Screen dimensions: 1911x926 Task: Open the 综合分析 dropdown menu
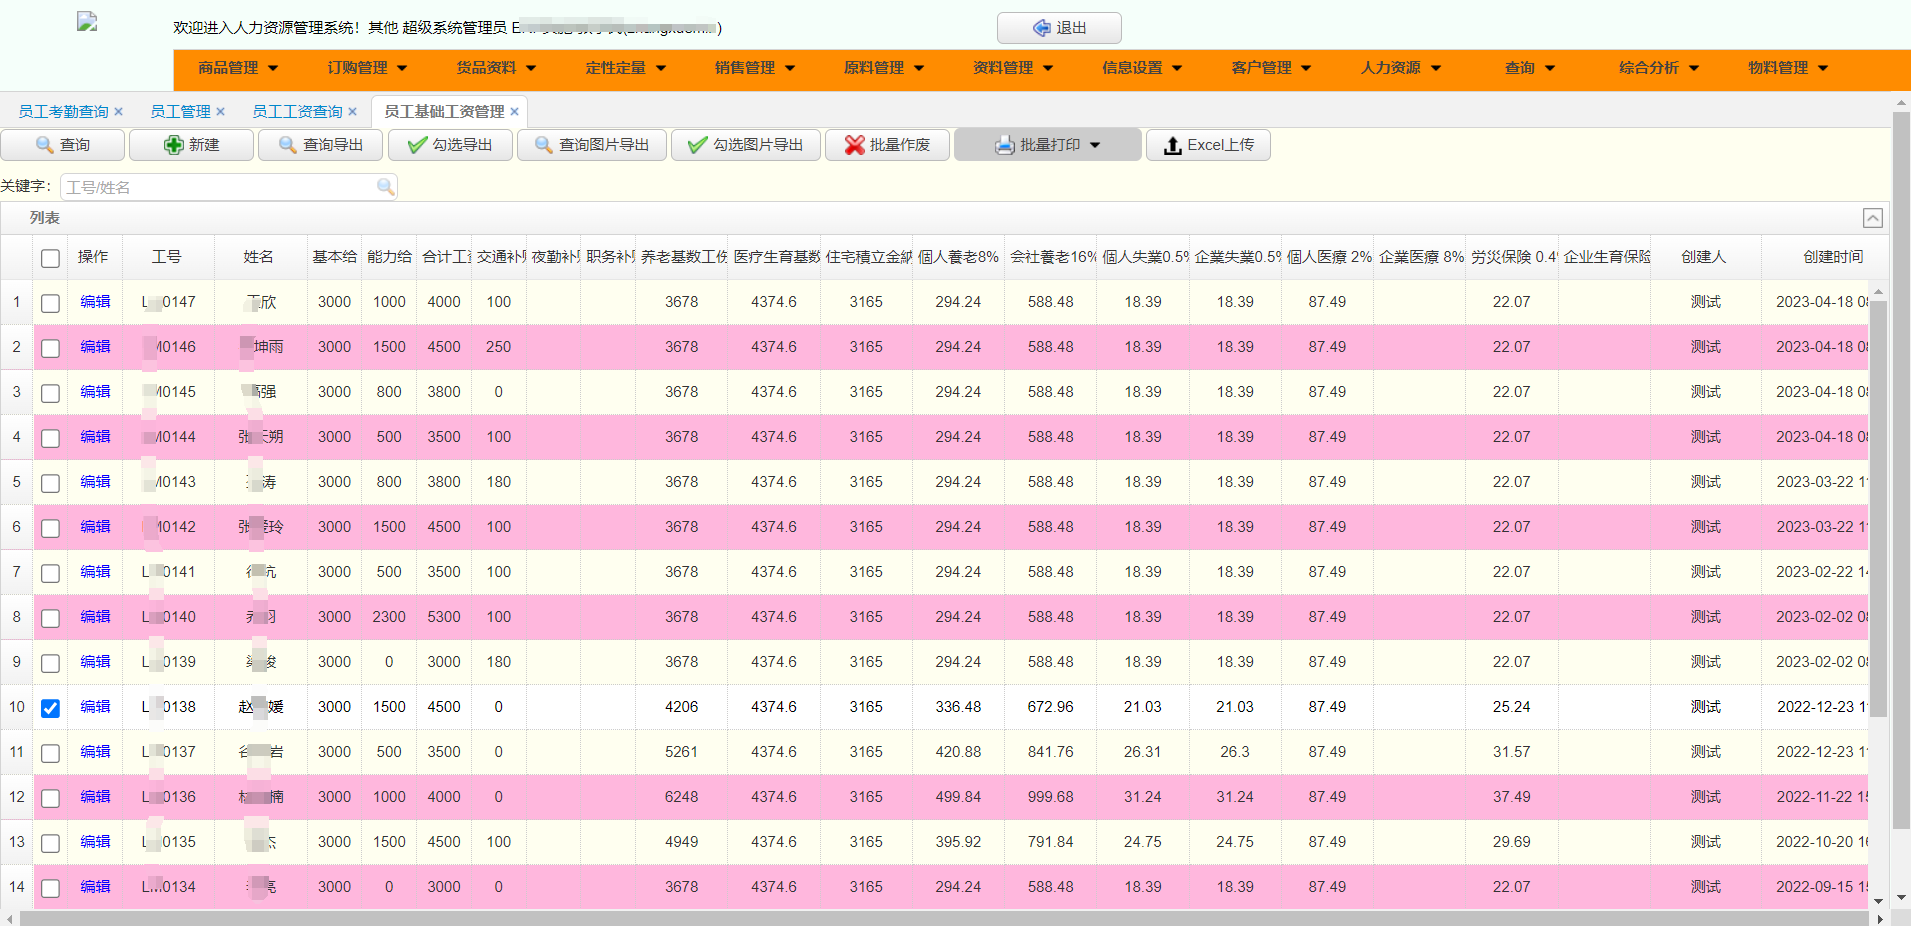(x=1658, y=68)
